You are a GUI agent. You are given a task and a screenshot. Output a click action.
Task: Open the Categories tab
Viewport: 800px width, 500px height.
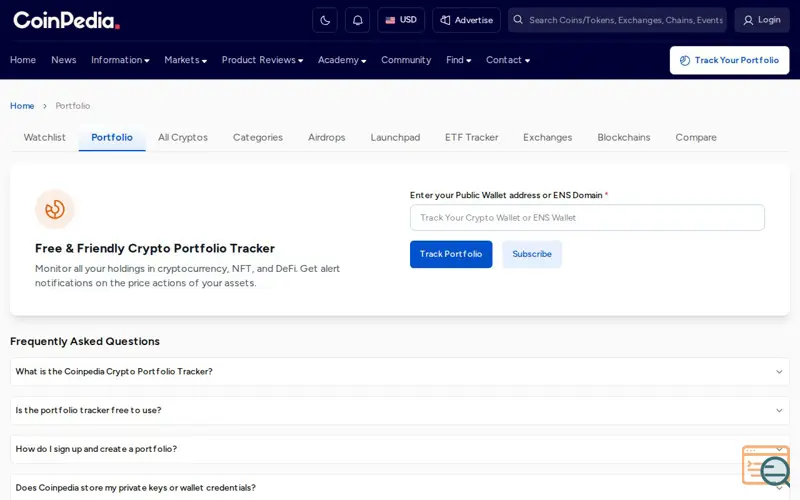pyautogui.click(x=258, y=138)
